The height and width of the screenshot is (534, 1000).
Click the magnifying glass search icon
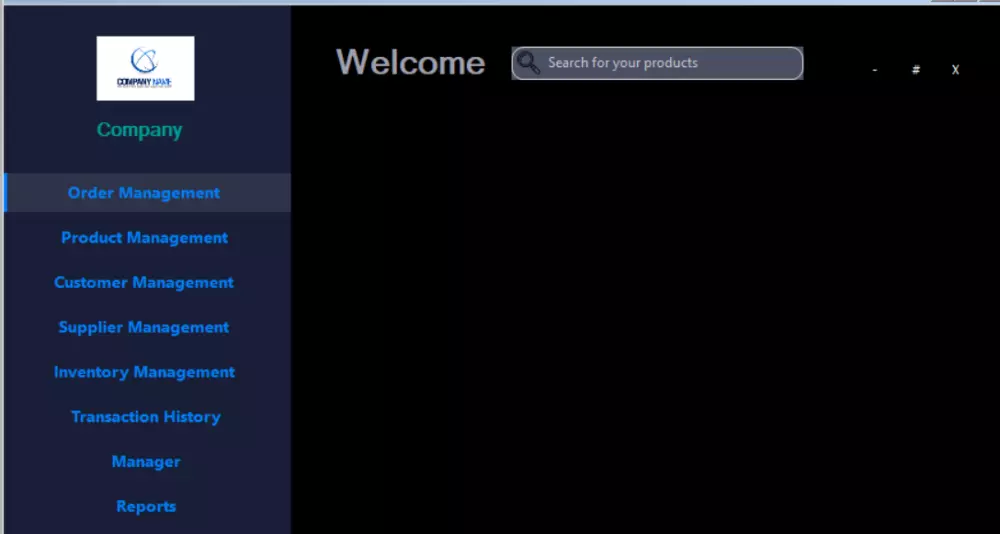coord(529,63)
